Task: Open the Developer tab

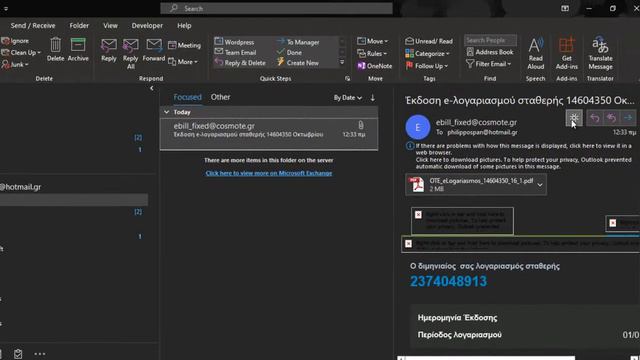Action: [x=147, y=25]
